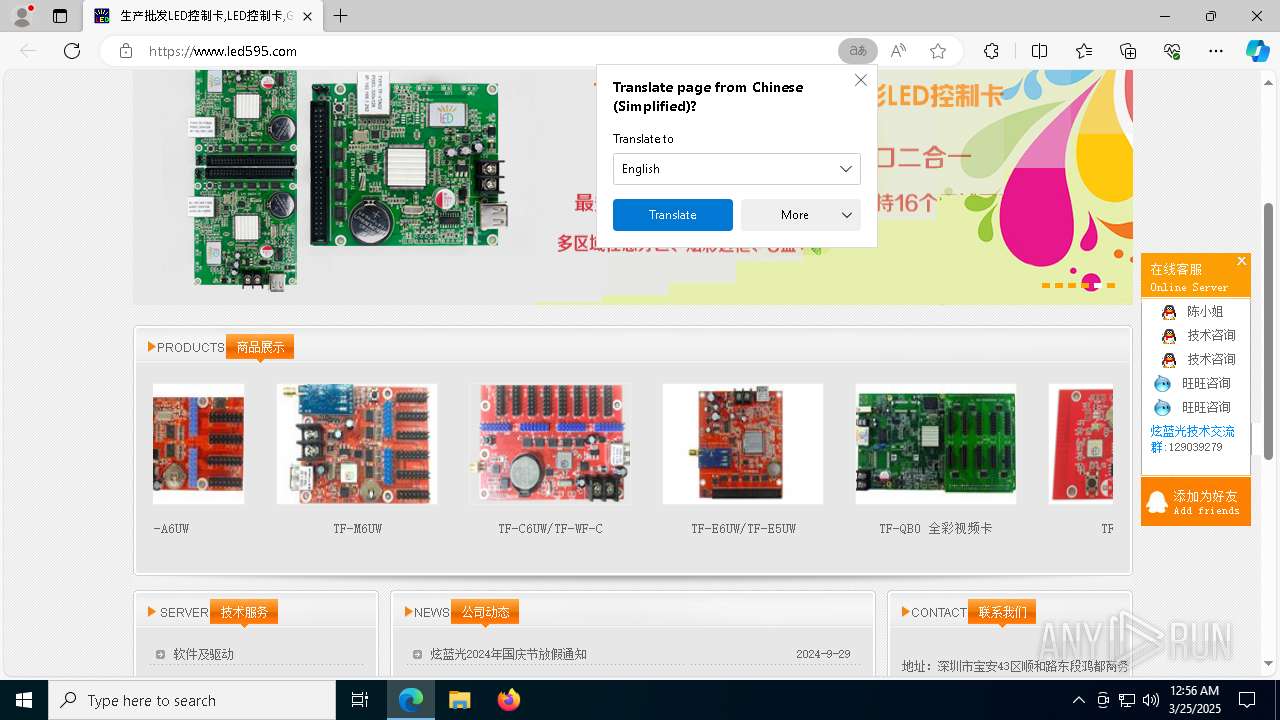Close the online customer service widget
Viewport: 1280px width, 720px height.
[x=1241, y=261]
